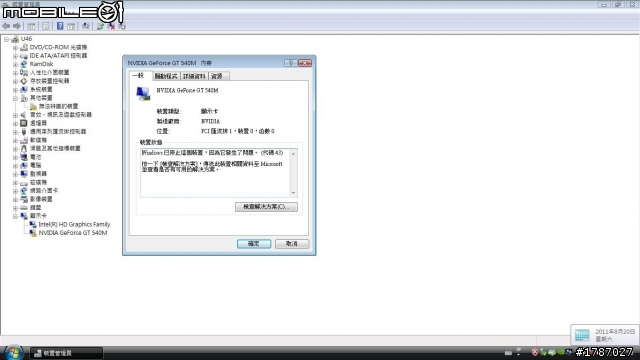Select the 軟碟機 (floppy drives) label
The width and height of the screenshot is (640, 360).
click(x=38, y=140)
